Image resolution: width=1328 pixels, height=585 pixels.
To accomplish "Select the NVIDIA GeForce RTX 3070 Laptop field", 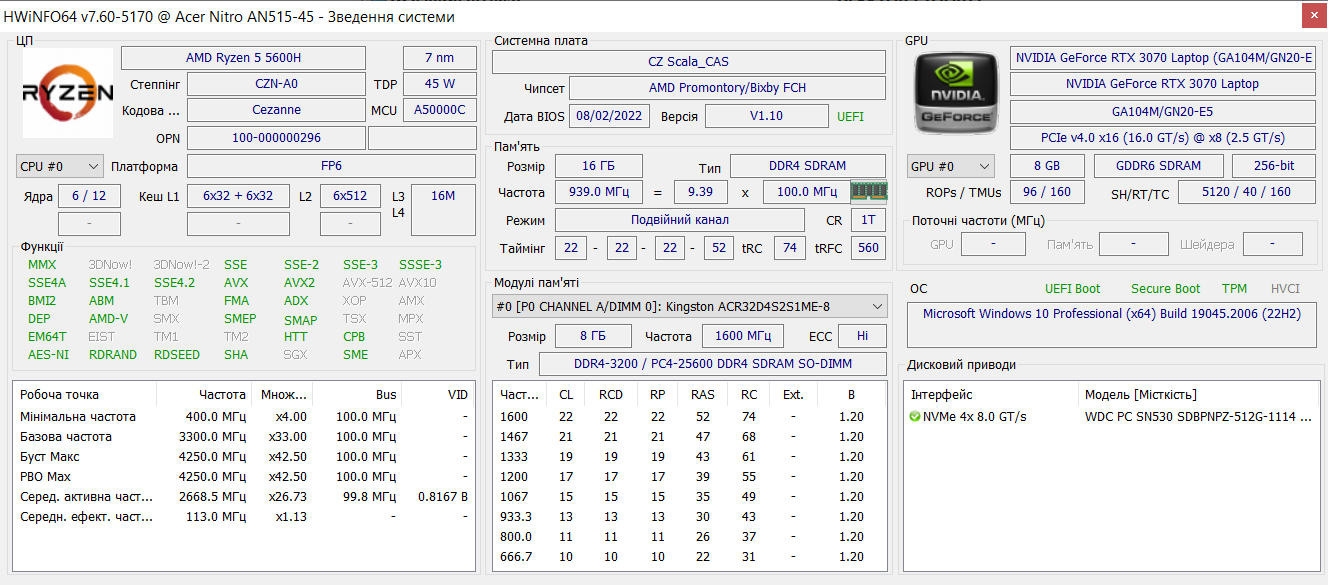I will [x=1162, y=84].
